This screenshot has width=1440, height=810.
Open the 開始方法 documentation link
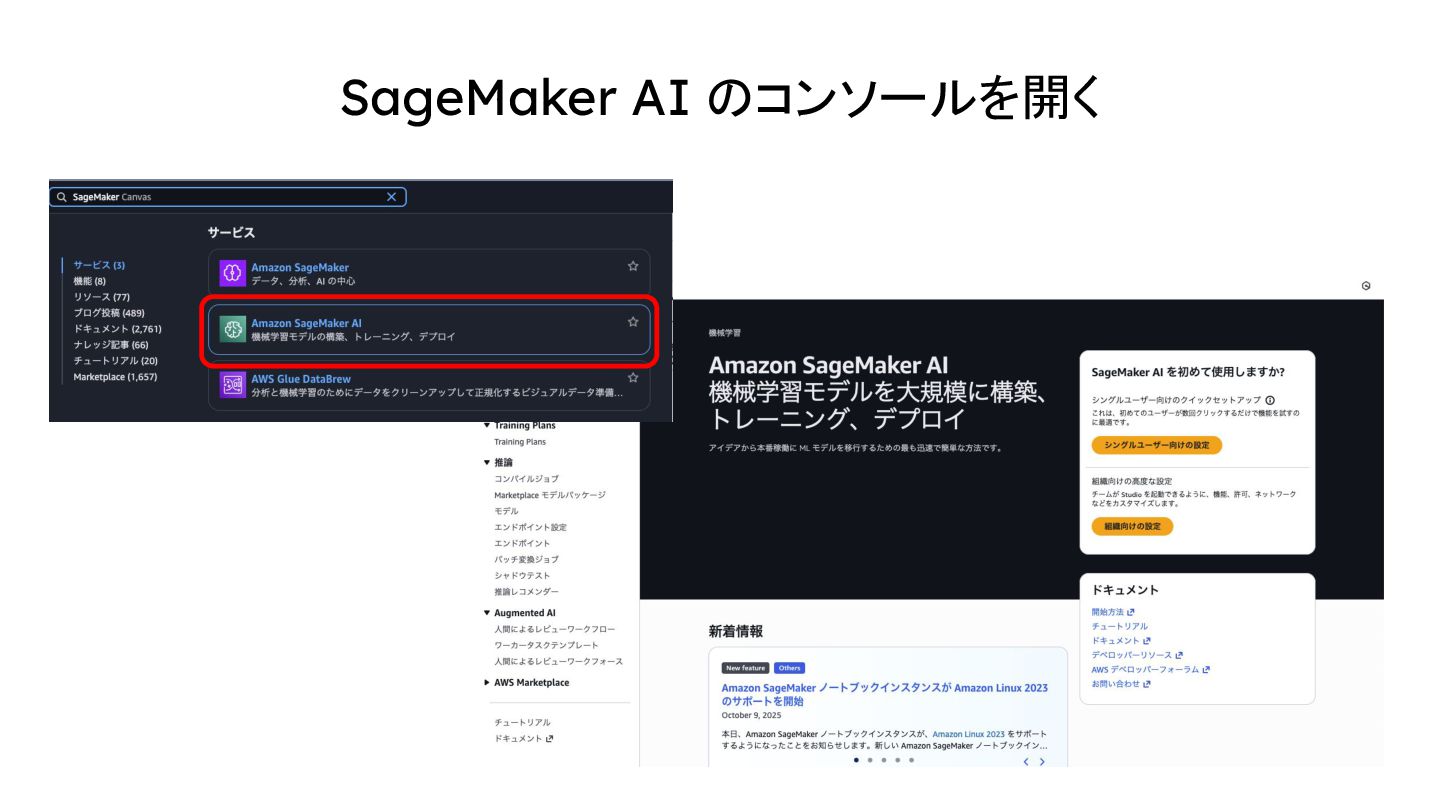click(x=1108, y=612)
